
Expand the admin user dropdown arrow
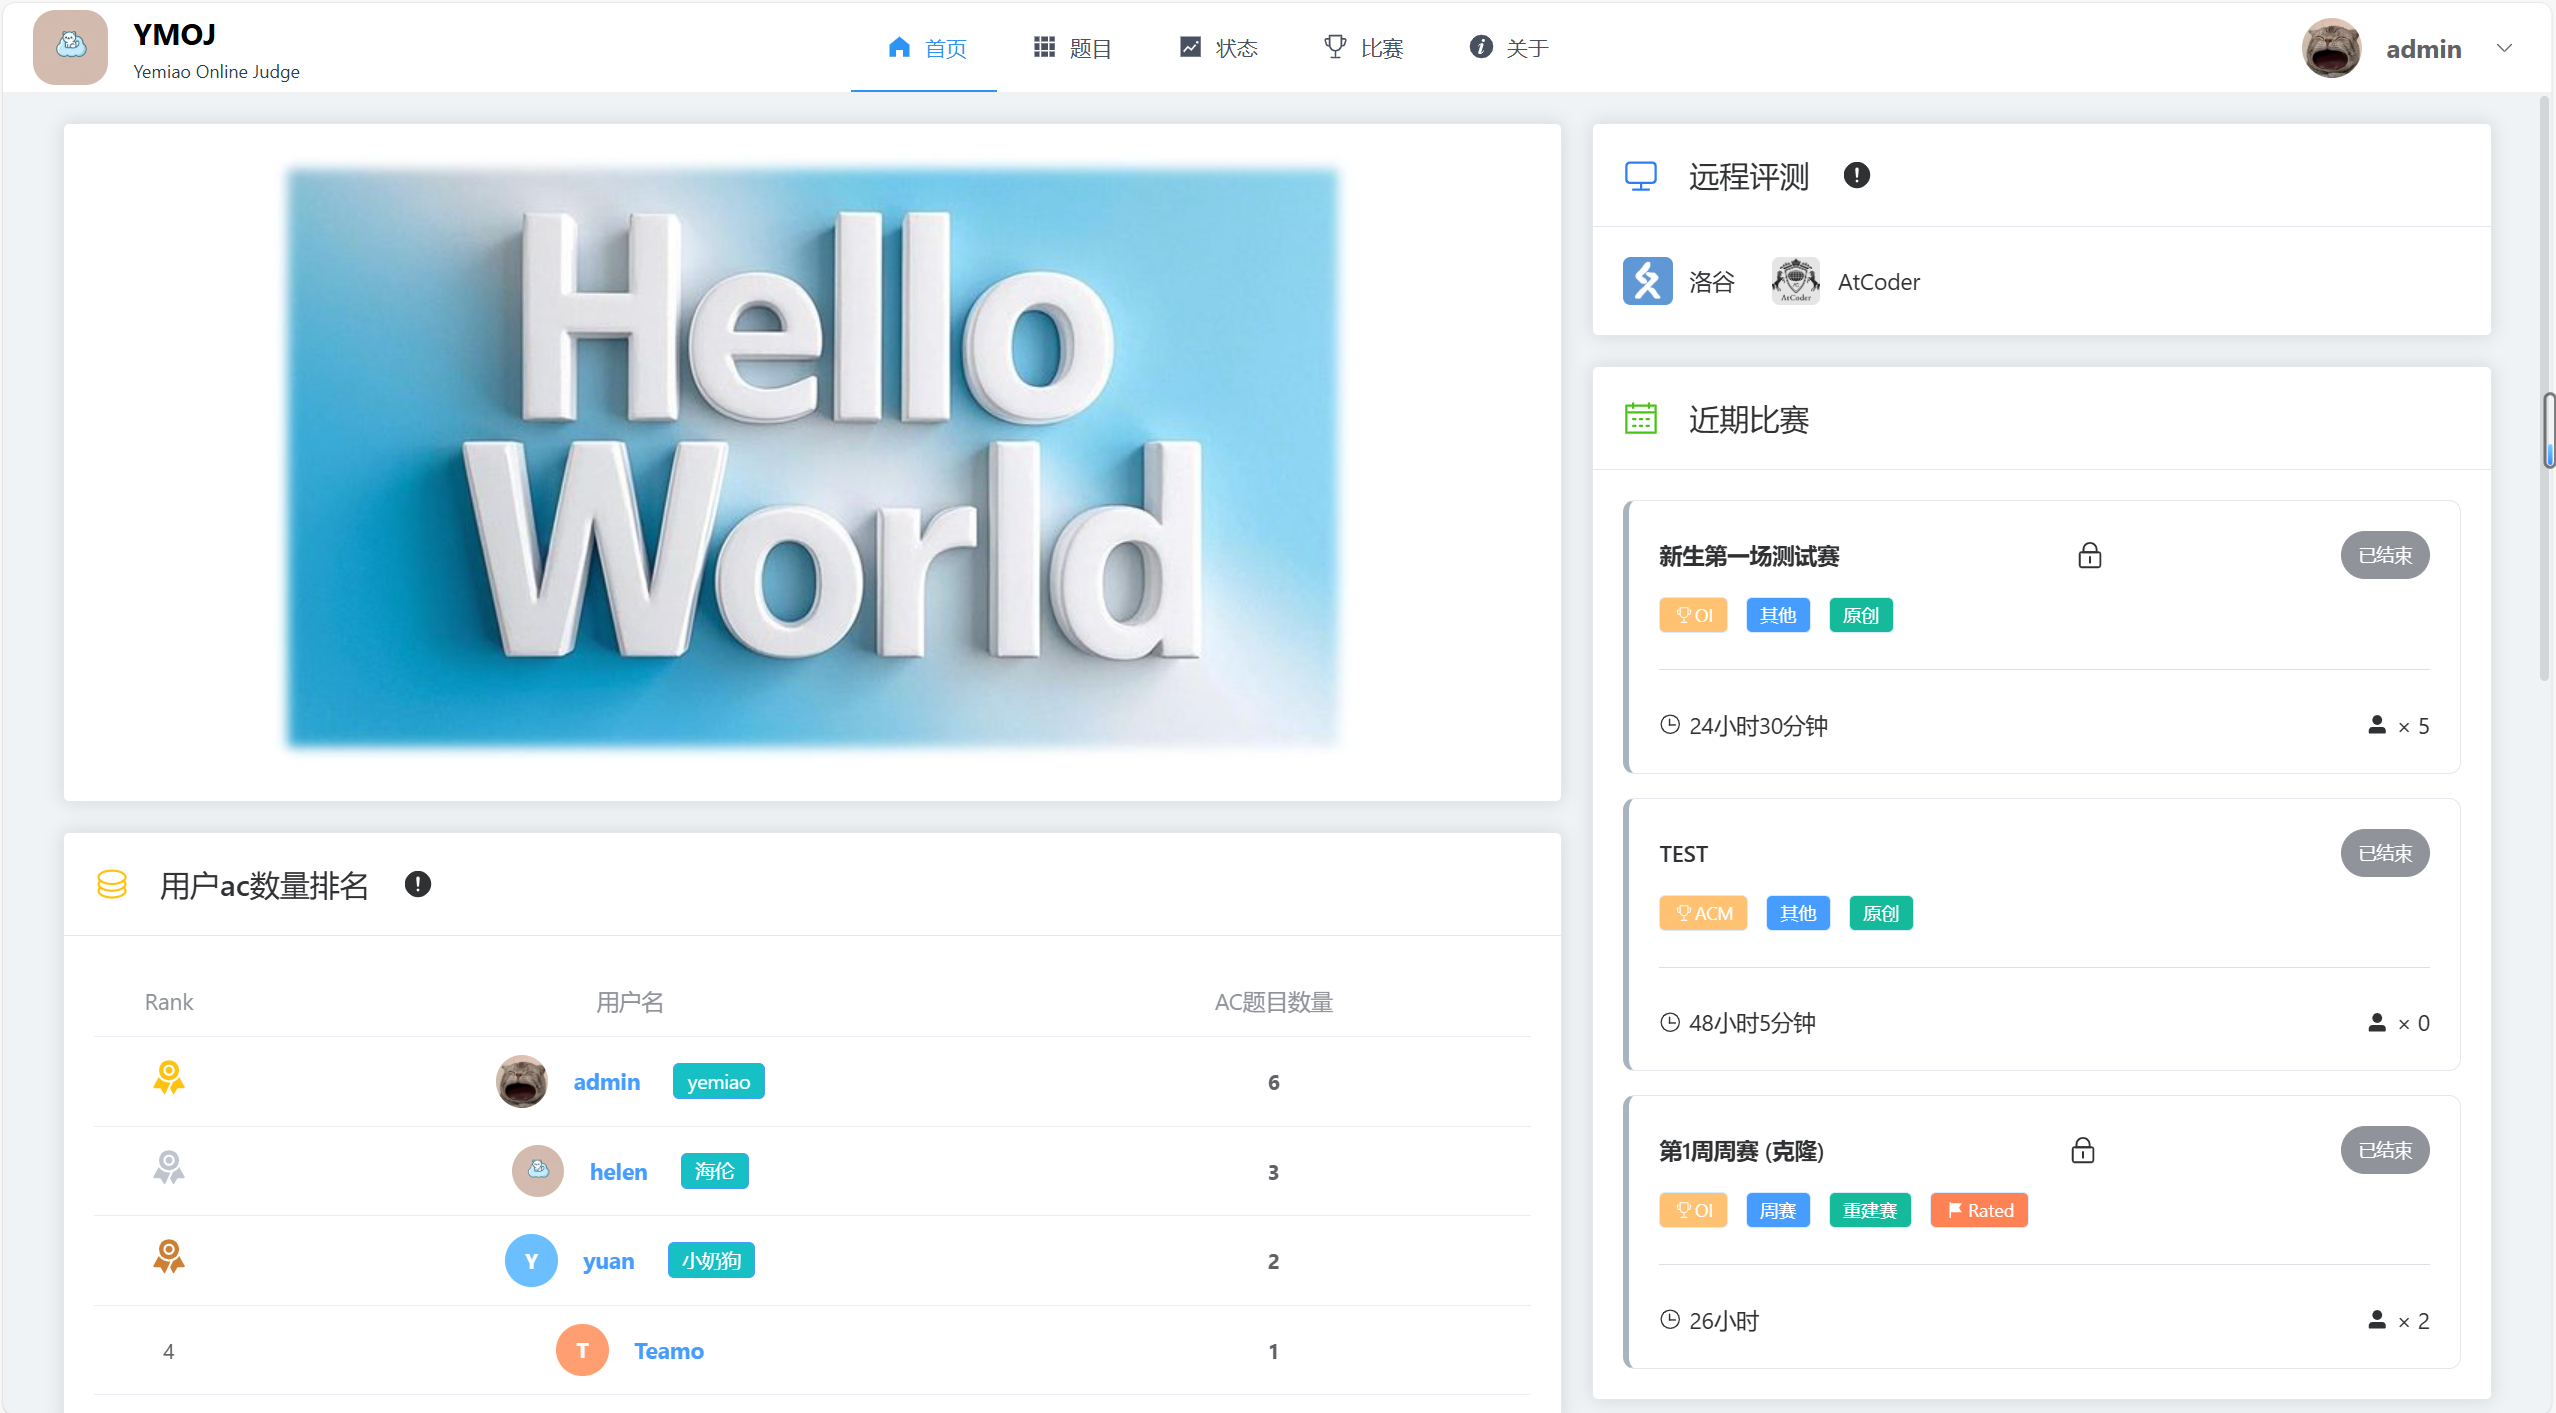point(2503,48)
